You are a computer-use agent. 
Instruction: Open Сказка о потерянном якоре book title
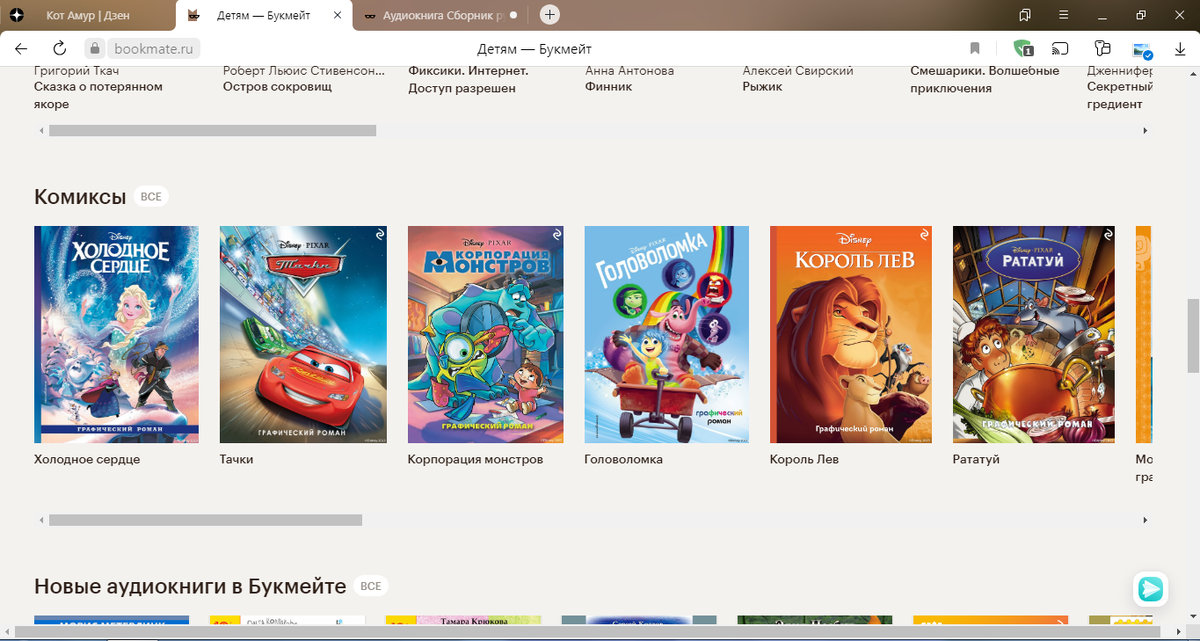coord(98,96)
